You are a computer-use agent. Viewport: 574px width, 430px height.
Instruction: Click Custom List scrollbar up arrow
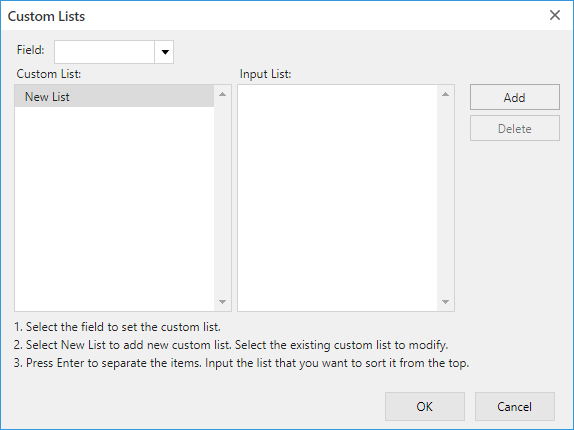pos(222,94)
